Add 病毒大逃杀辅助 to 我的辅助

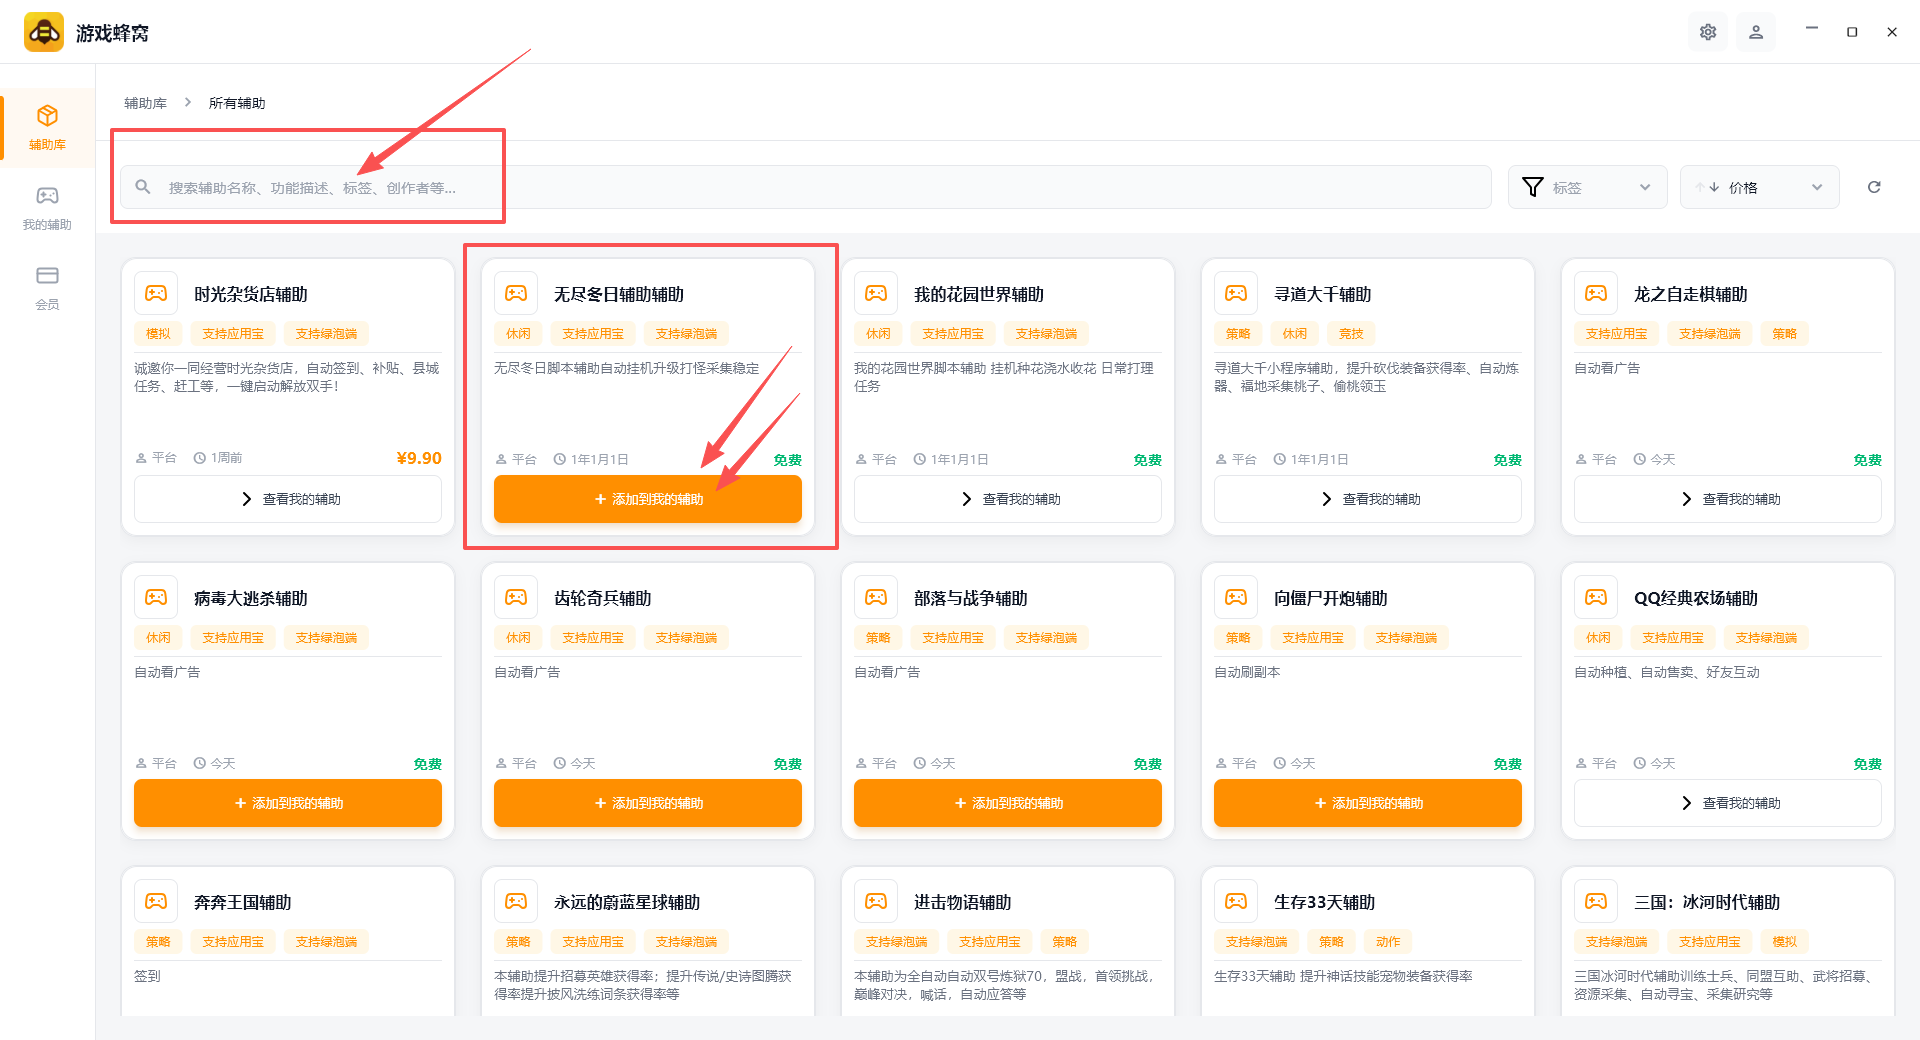pos(288,803)
